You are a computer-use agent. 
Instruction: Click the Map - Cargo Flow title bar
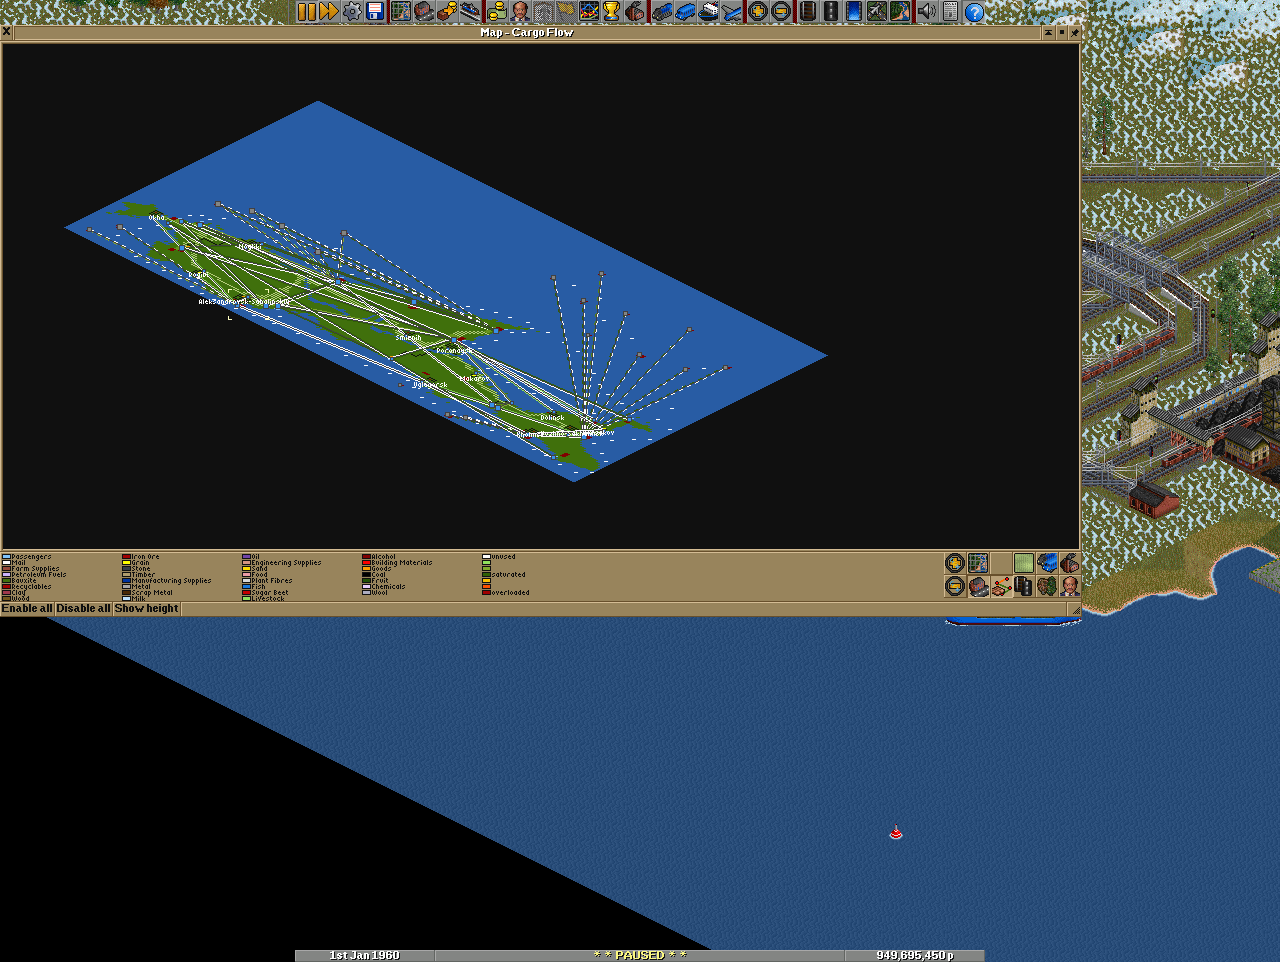click(x=527, y=32)
